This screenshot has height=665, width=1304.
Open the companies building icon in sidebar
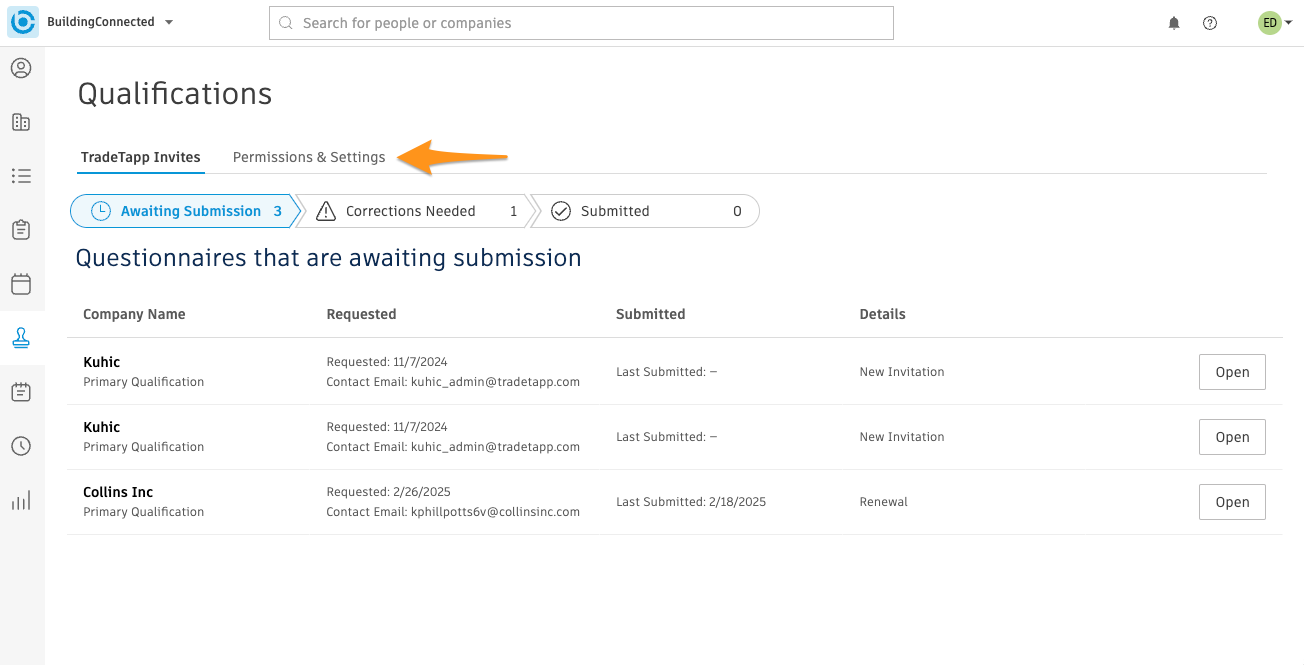(21, 122)
